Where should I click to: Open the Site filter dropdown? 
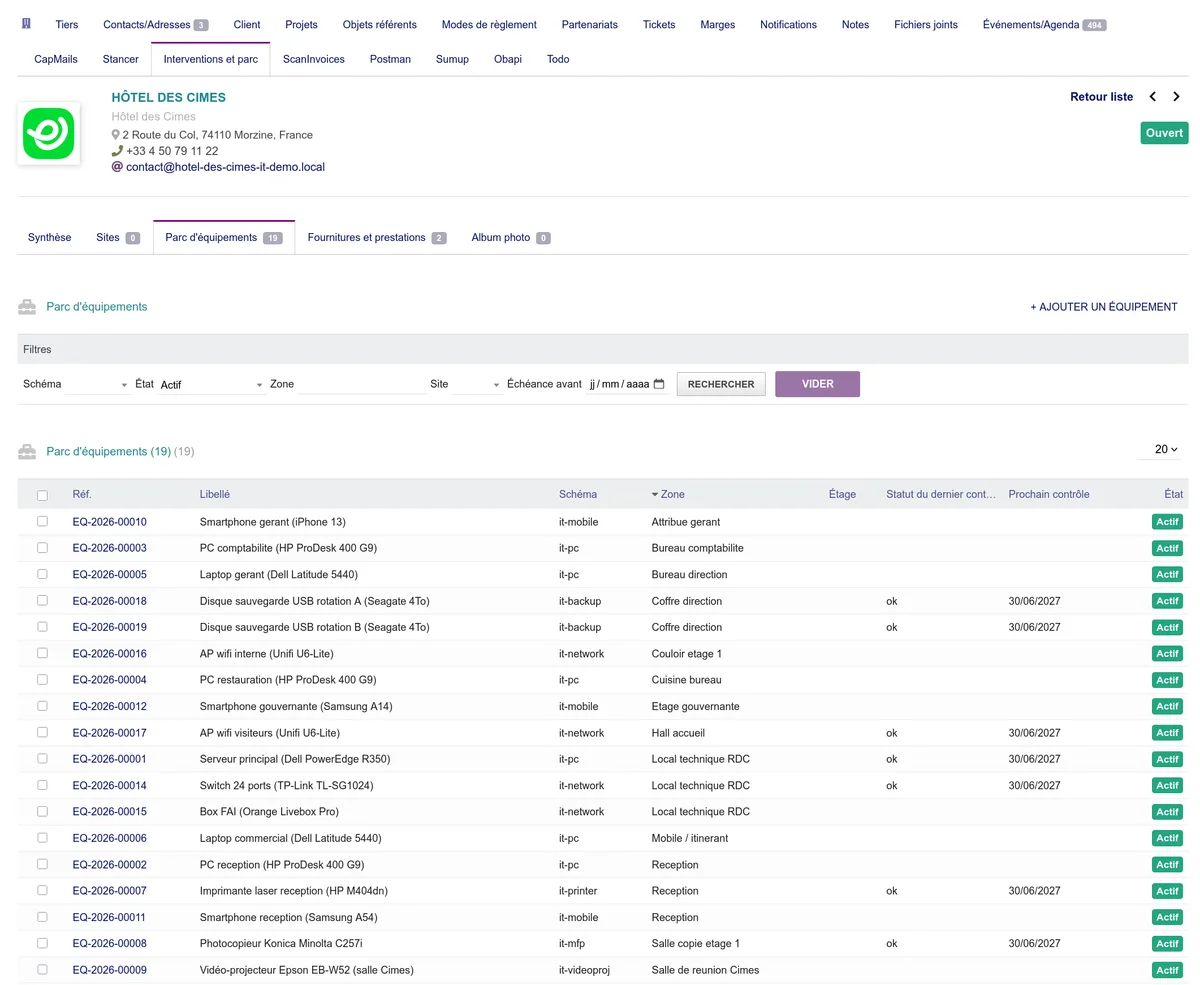[x=477, y=384]
